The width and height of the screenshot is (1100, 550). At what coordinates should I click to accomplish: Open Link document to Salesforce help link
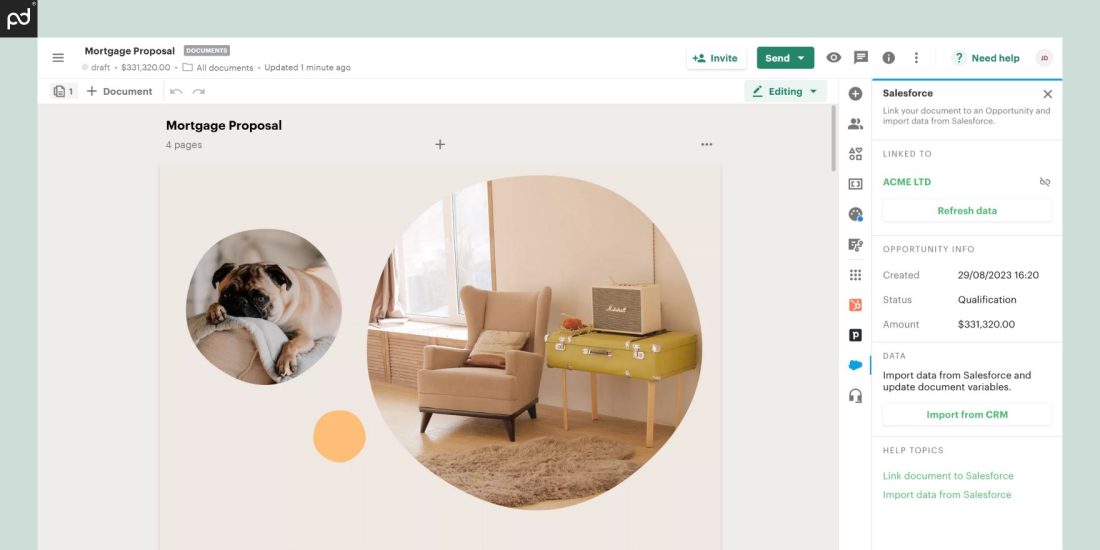[x=948, y=476]
